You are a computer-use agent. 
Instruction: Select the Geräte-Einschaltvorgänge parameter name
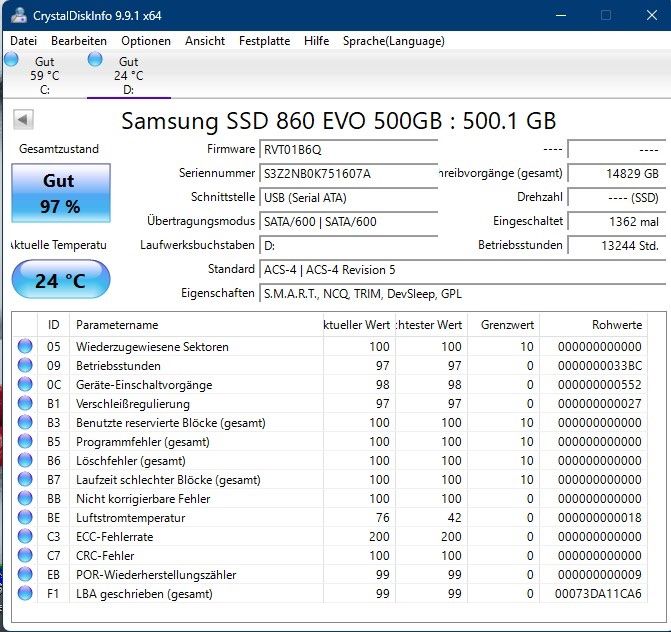144,385
